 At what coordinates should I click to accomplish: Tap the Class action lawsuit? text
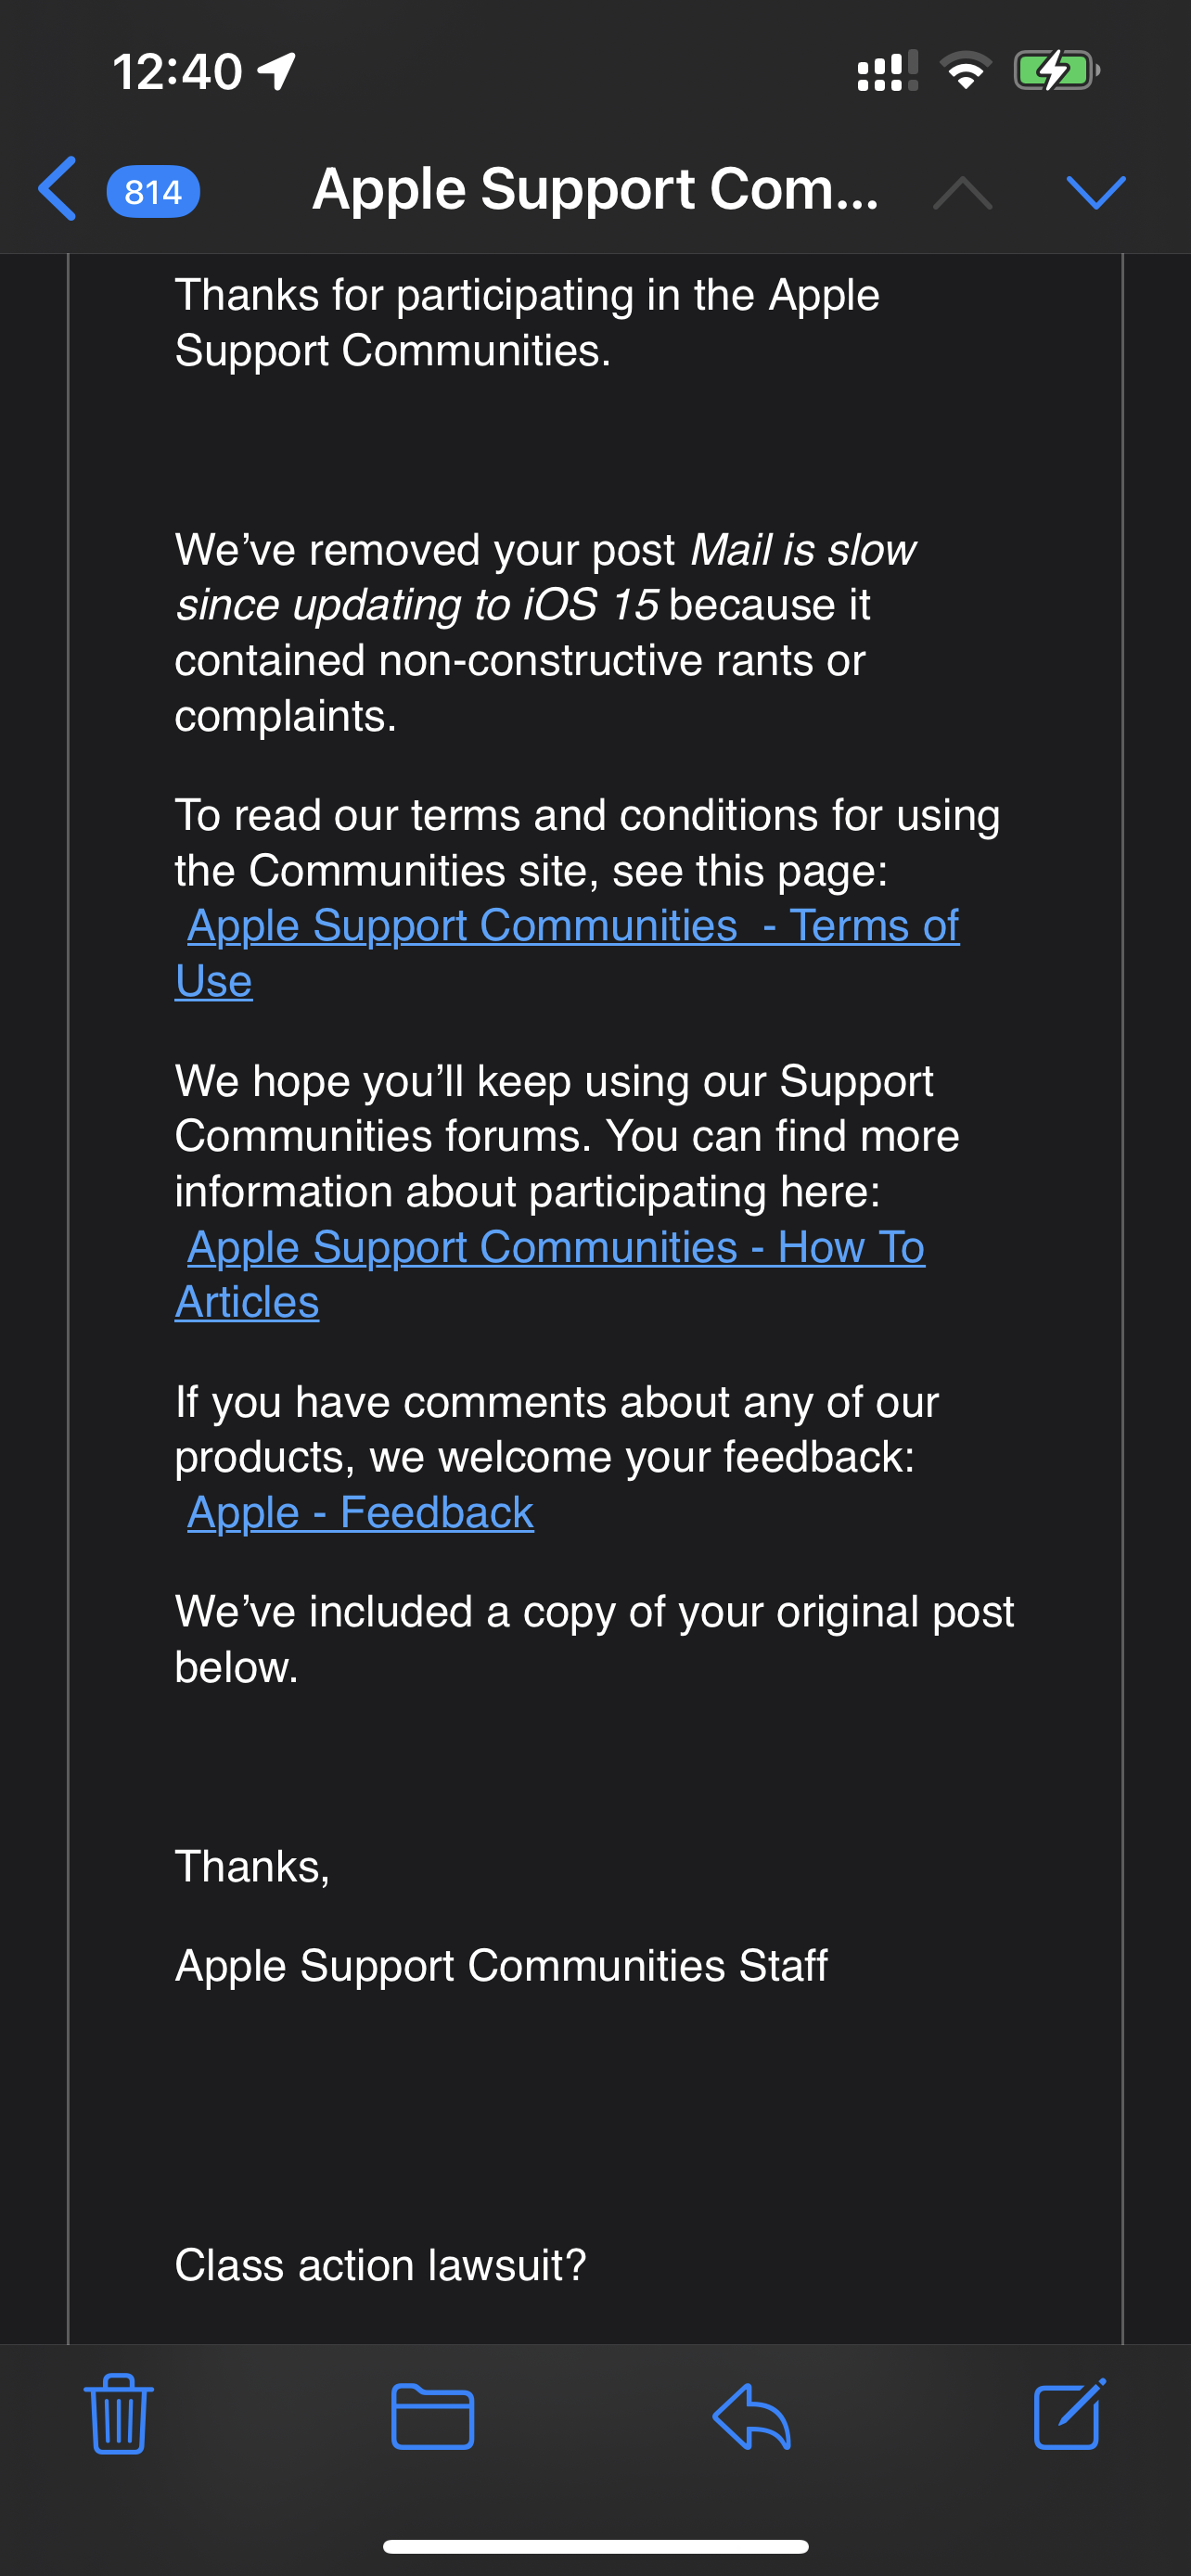(380, 2265)
